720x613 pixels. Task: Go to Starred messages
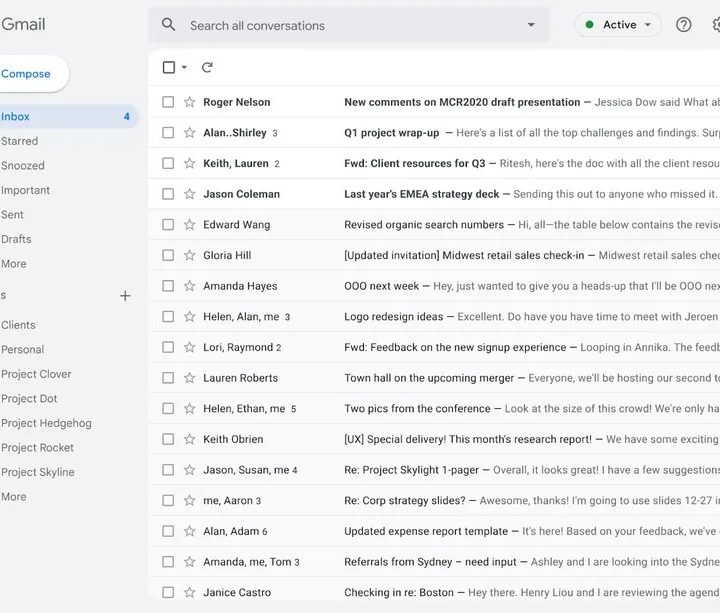pos(19,141)
